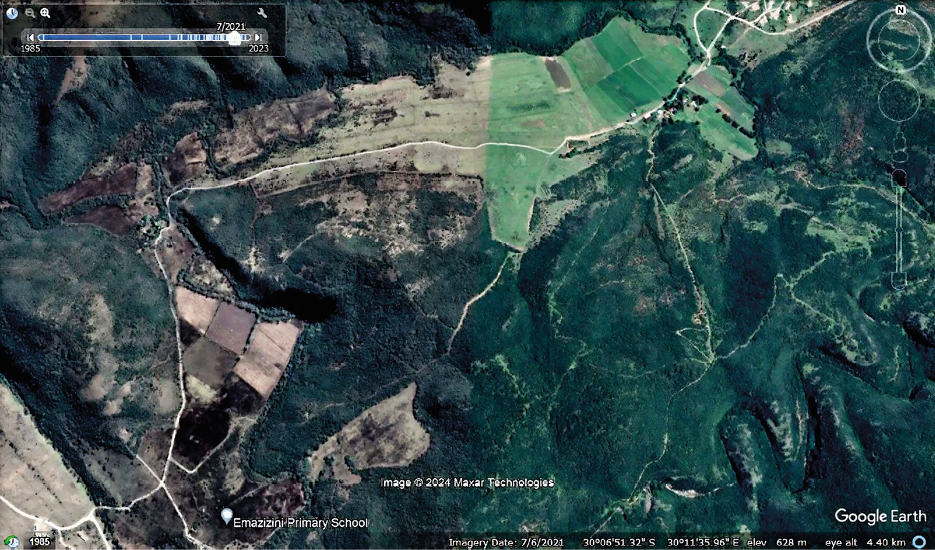Step to previous imagery date

coord(31,37)
